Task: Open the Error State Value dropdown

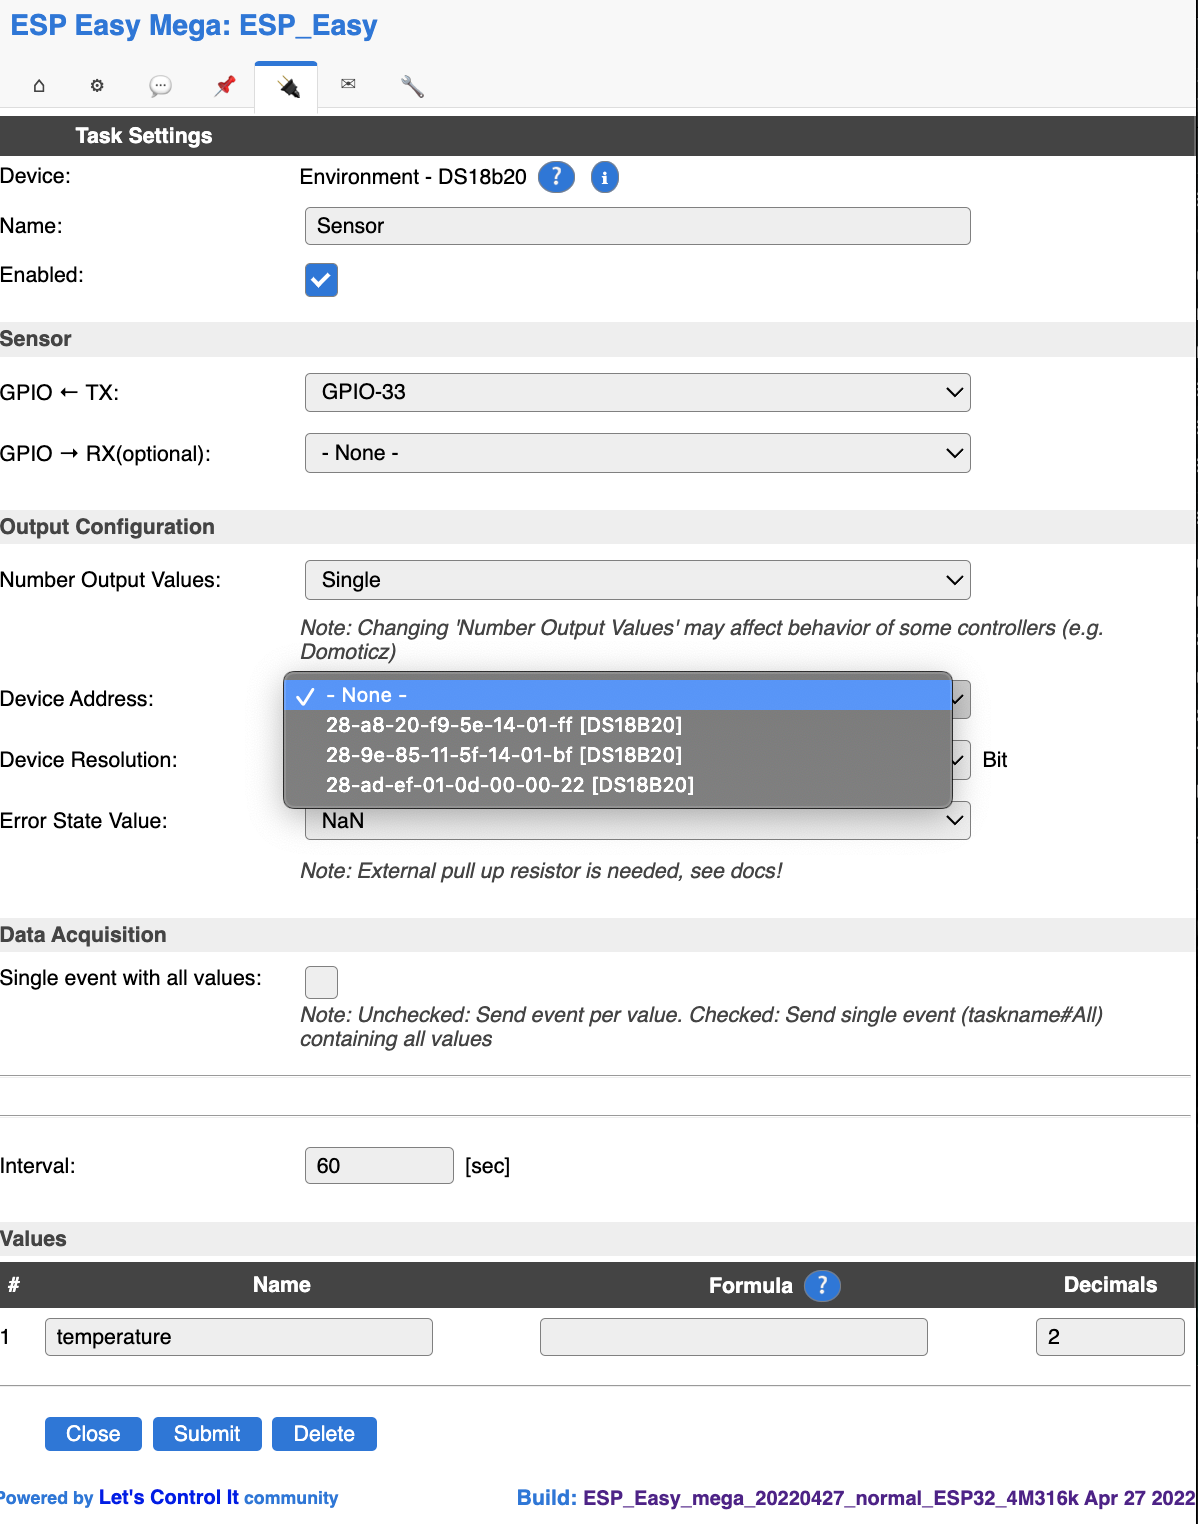Action: tap(637, 820)
